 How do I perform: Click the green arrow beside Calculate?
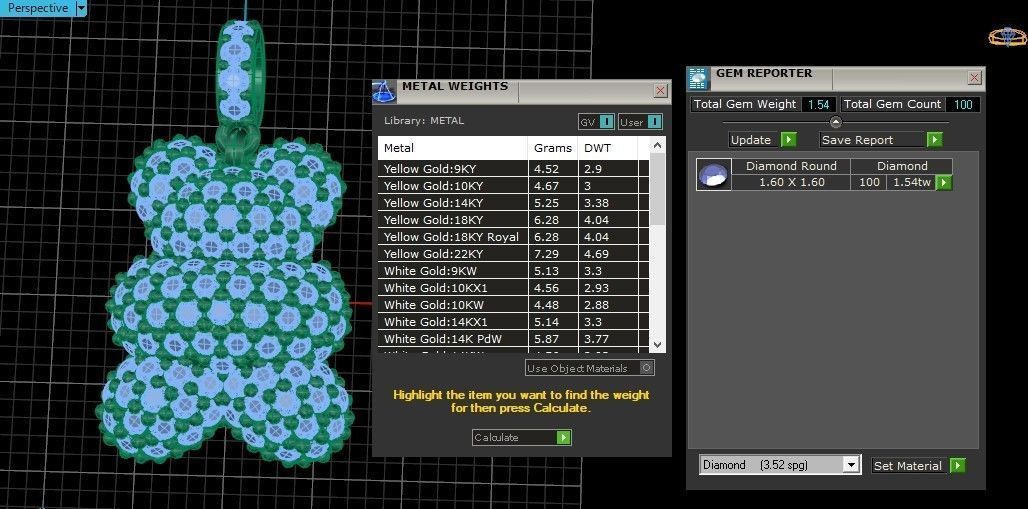[x=563, y=438]
